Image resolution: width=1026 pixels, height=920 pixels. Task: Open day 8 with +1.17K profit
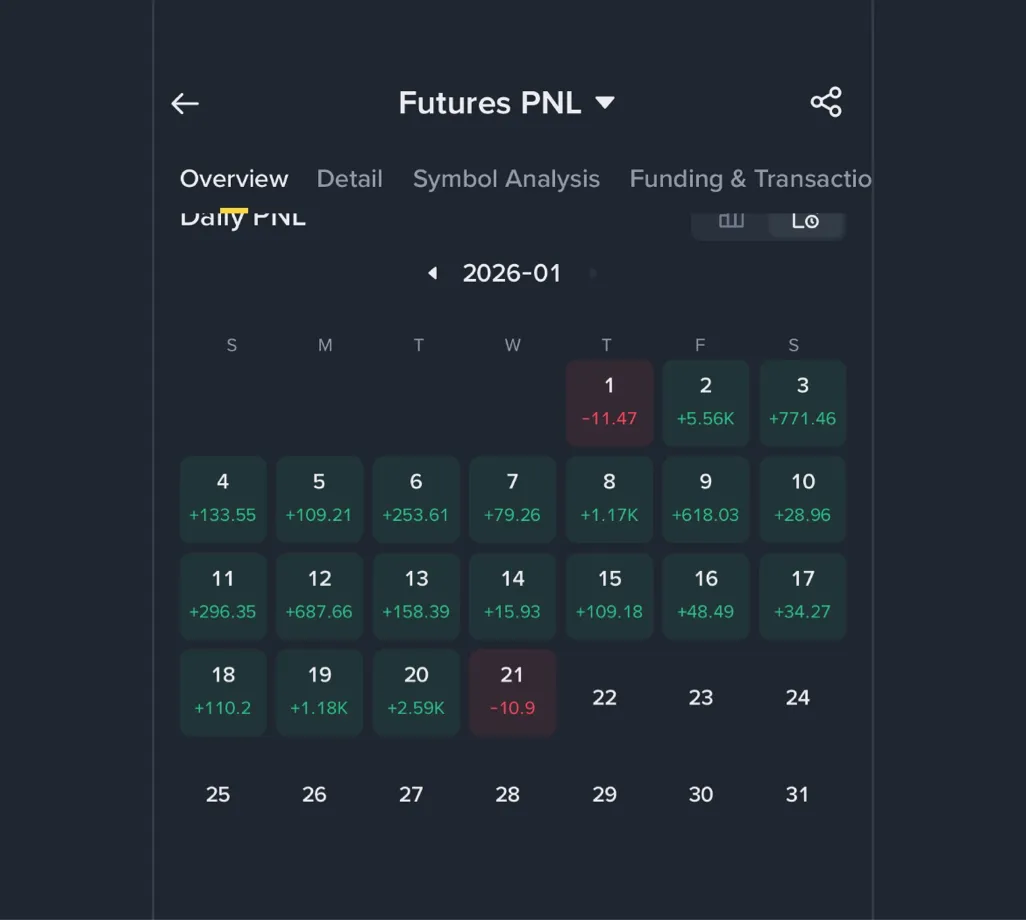(609, 498)
